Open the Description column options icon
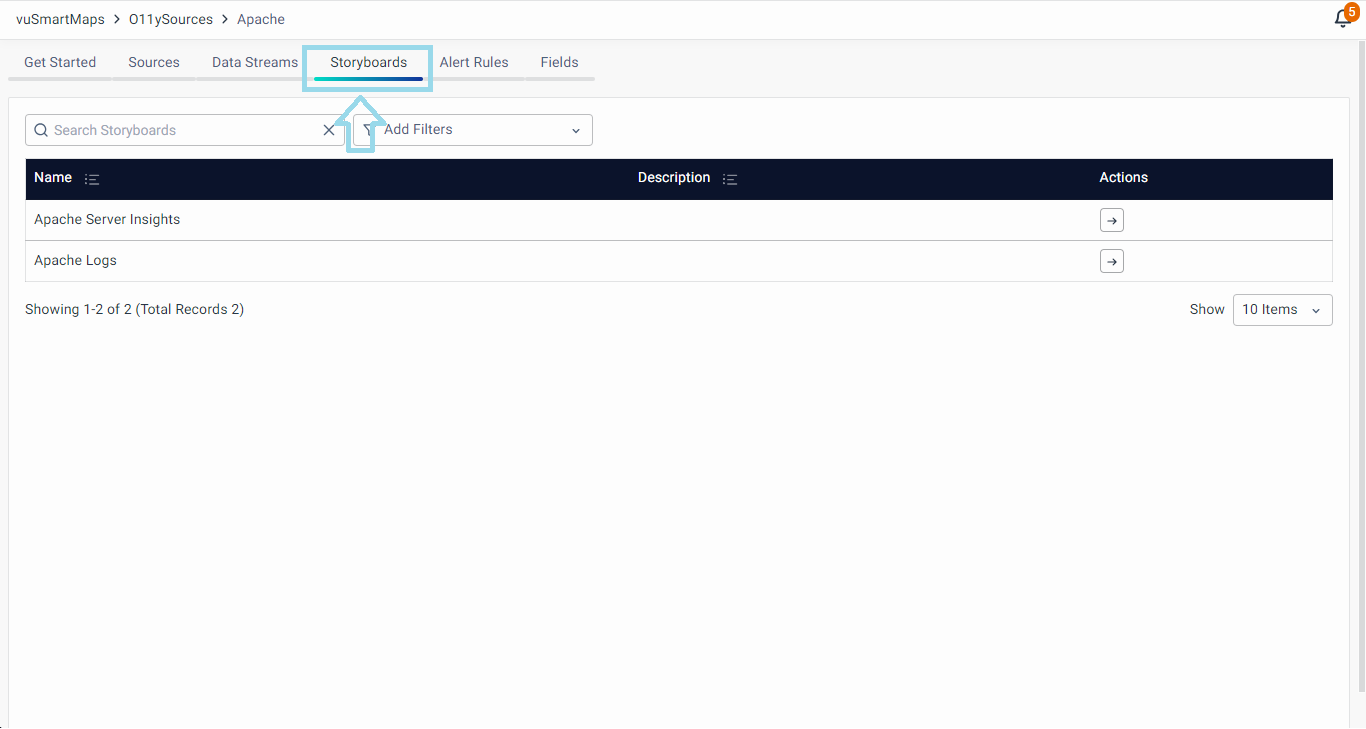This screenshot has width=1366, height=729. (730, 179)
